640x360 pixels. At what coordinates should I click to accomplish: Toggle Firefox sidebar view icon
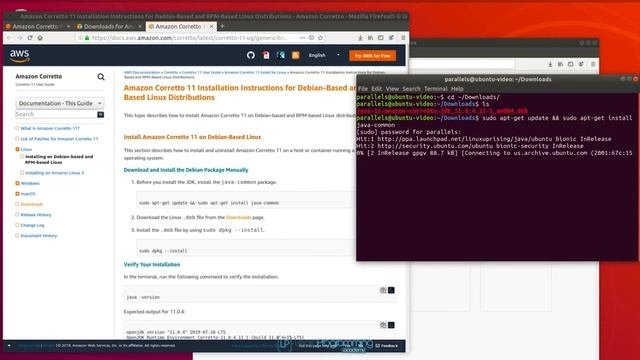[x=380, y=38]
